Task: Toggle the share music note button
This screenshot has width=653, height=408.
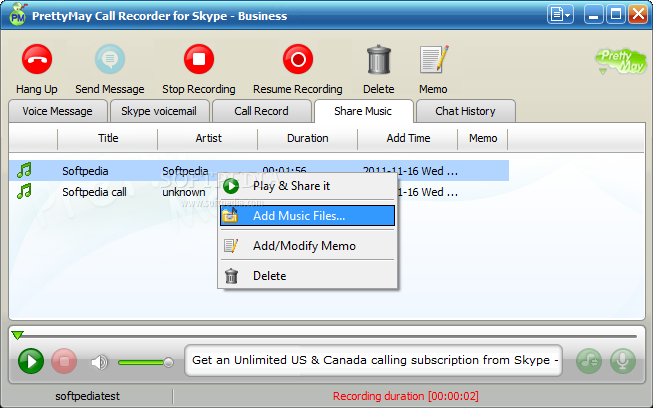Action: pyautogui.click(x=589, y=361)
